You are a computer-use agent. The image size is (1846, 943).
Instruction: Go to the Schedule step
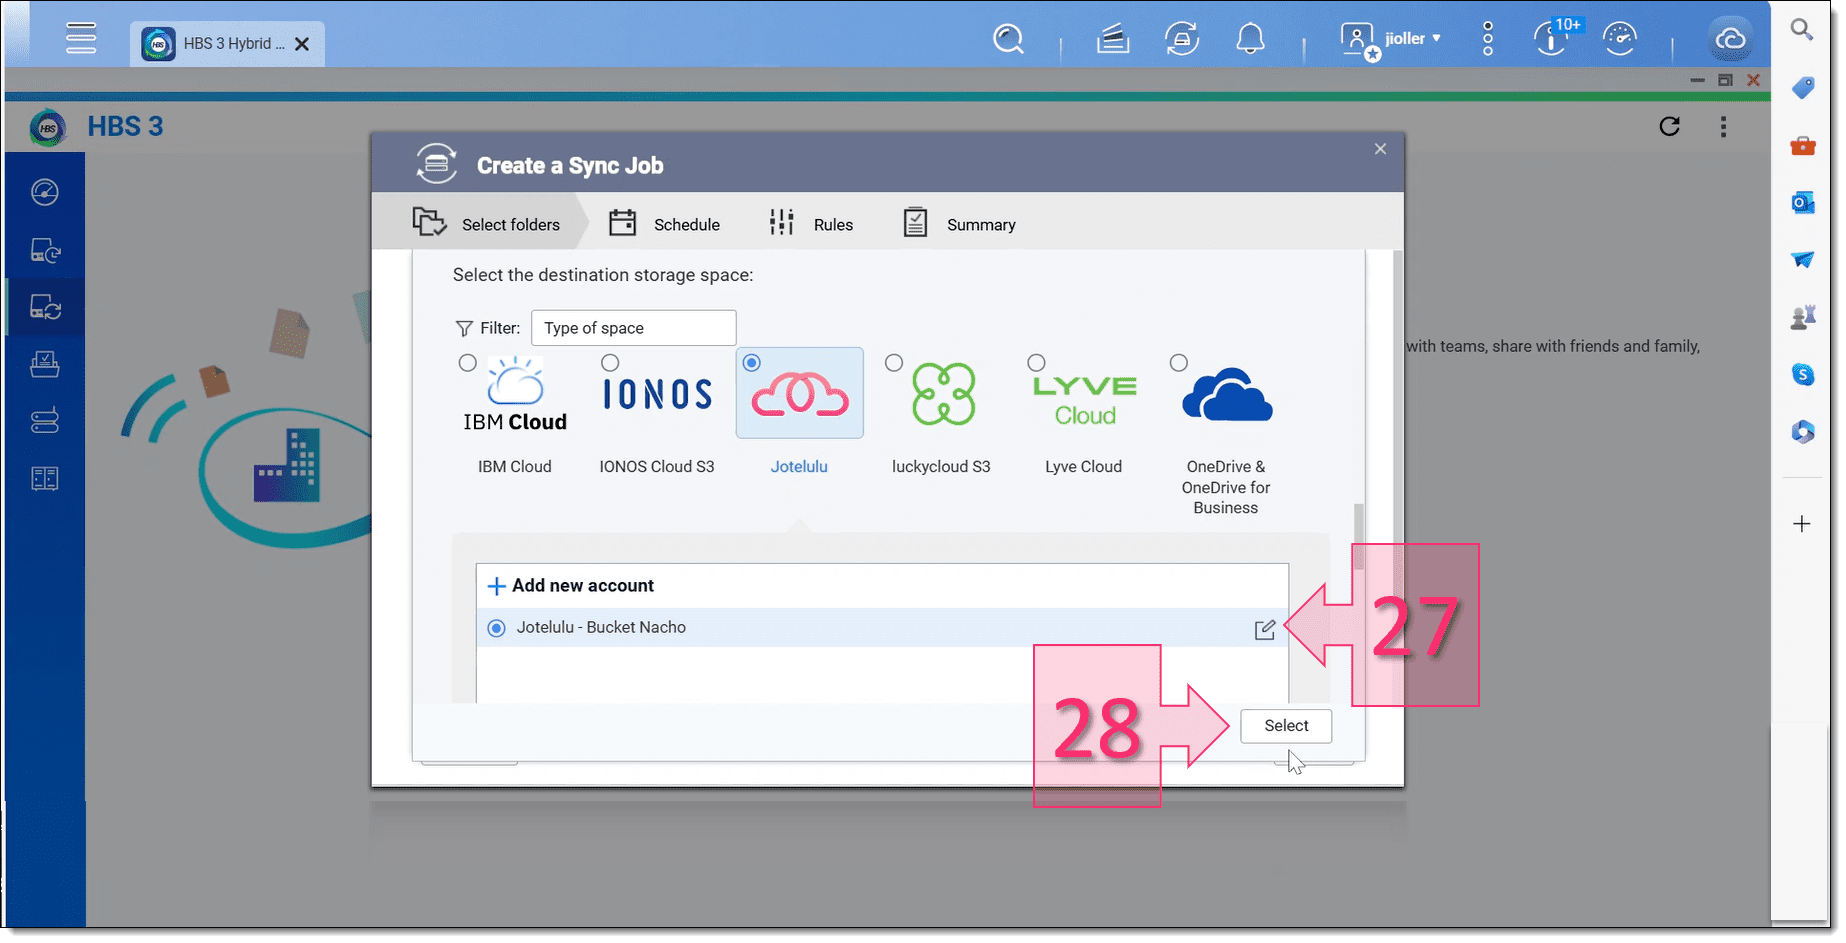pos(664,222)
